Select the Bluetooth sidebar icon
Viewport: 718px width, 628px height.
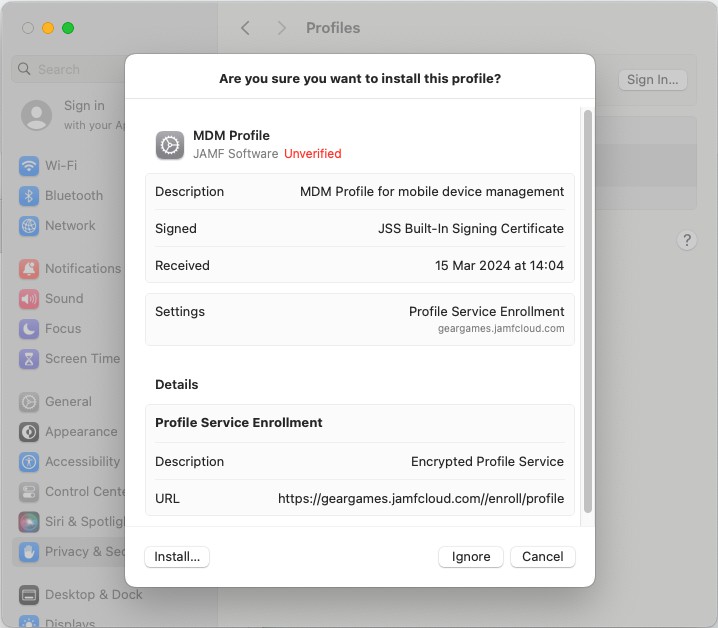29,196
